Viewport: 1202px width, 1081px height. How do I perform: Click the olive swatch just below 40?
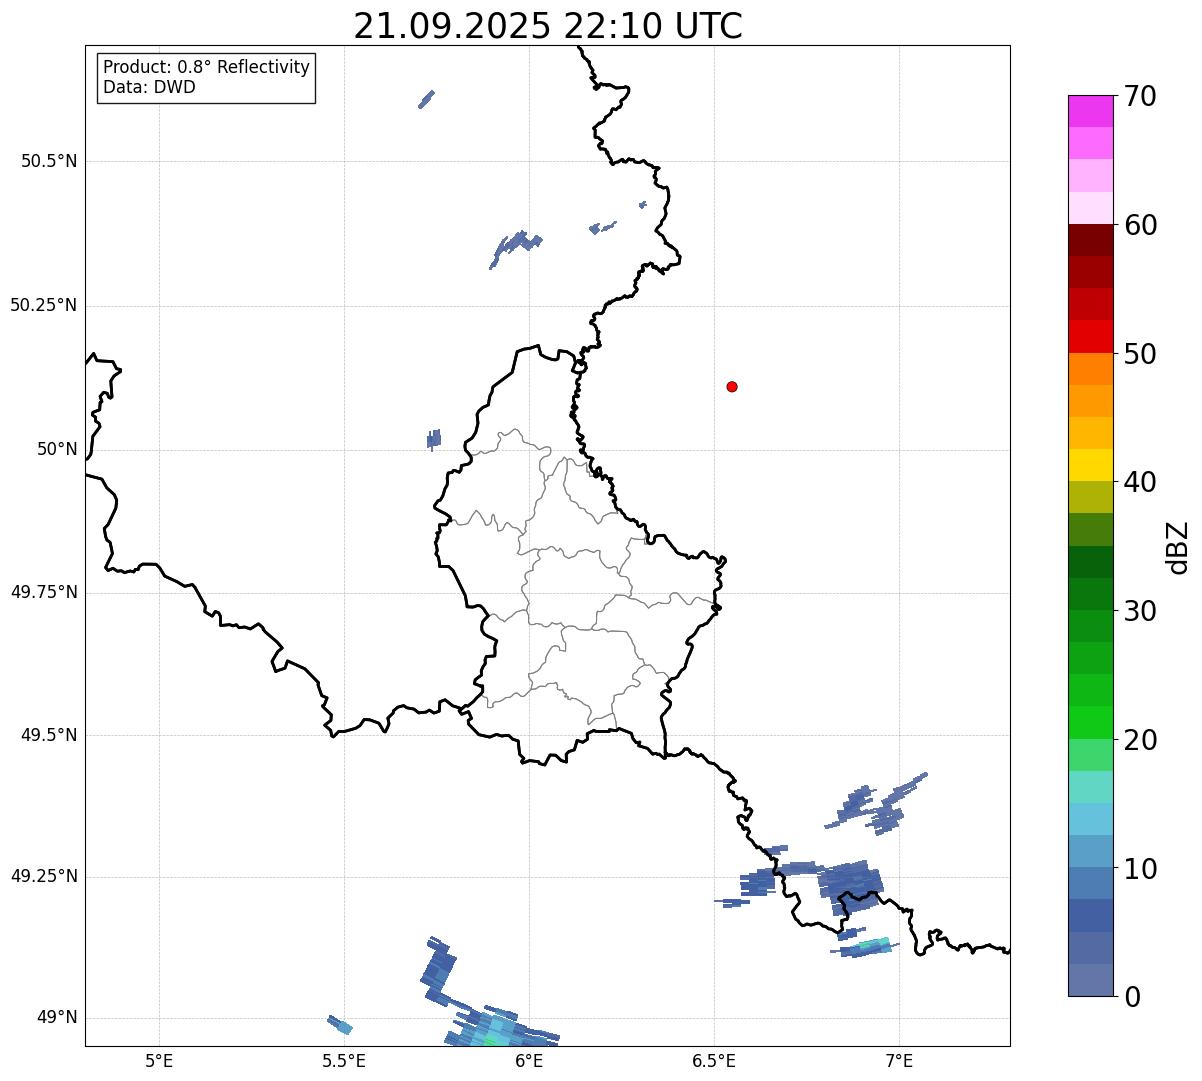(1091, 498)
